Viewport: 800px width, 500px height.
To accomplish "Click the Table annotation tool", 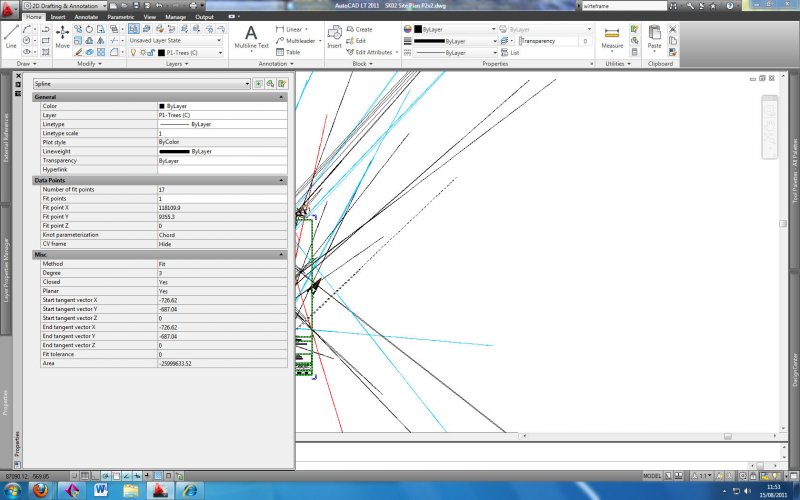I will click(288, 52).
